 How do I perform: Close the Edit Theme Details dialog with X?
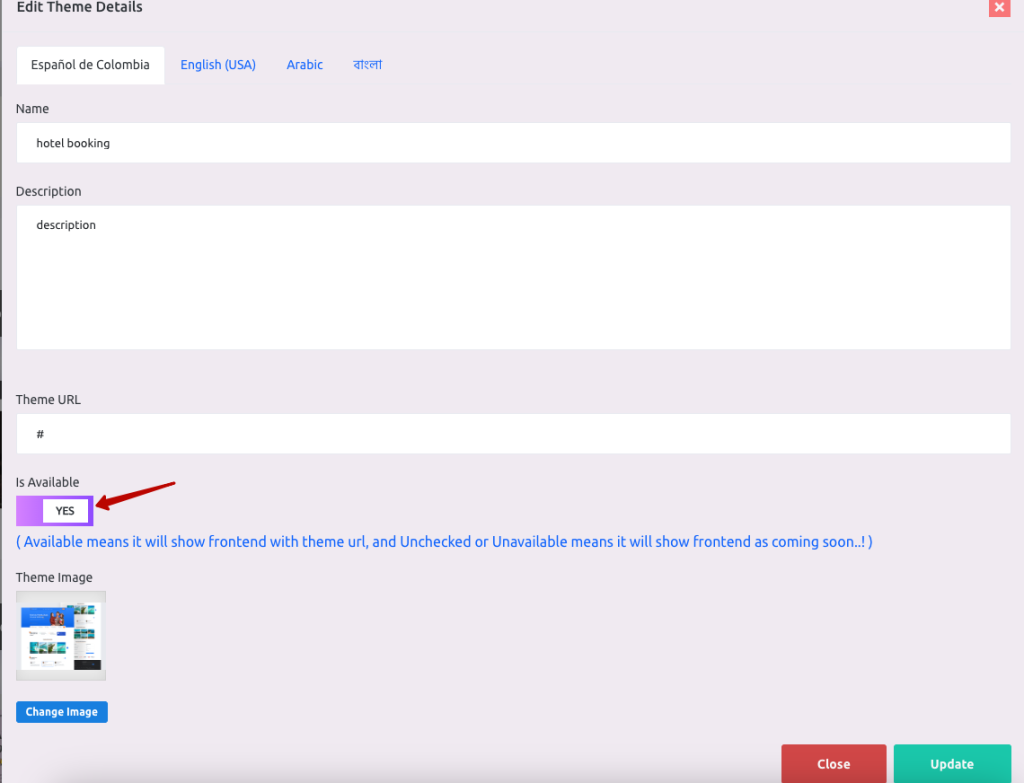[x=999, y=7]
